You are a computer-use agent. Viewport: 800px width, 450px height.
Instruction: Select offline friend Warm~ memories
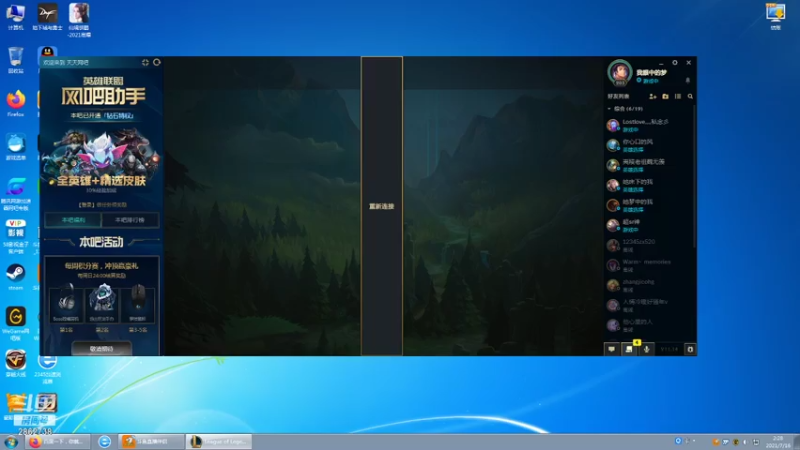[649, 265]
